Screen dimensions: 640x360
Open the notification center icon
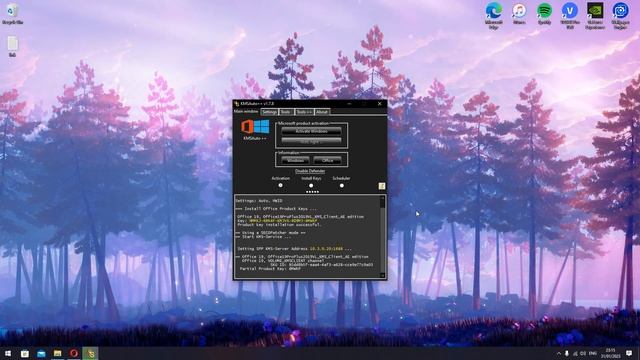click(629, 353)
